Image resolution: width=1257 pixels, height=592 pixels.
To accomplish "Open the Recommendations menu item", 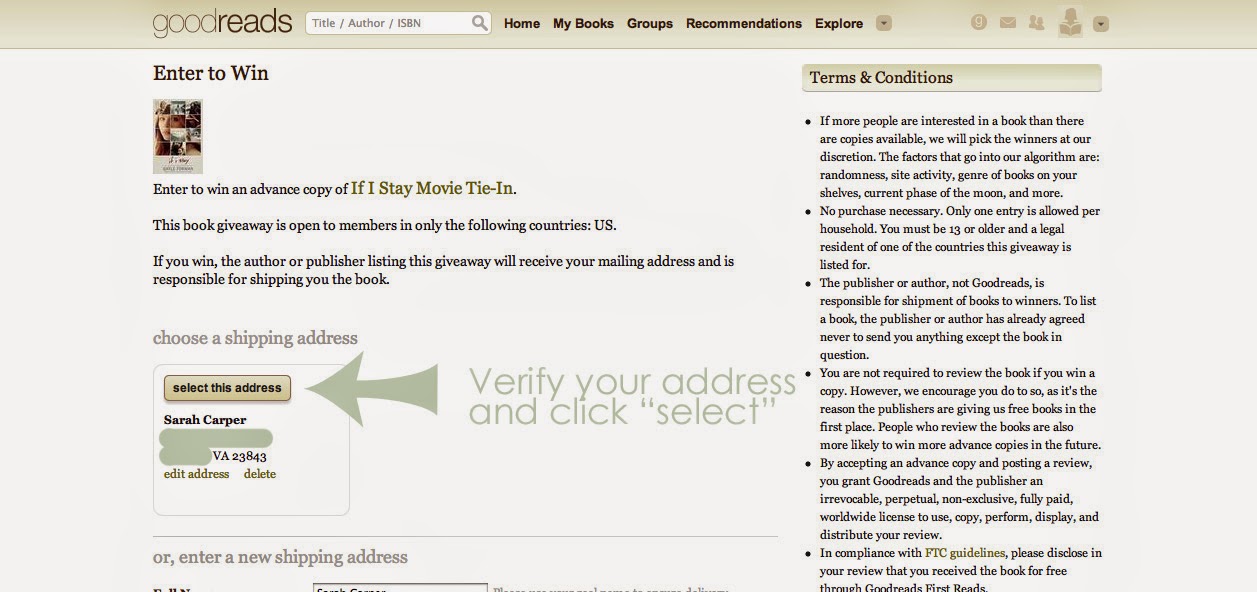I will (x=744, y=23).
